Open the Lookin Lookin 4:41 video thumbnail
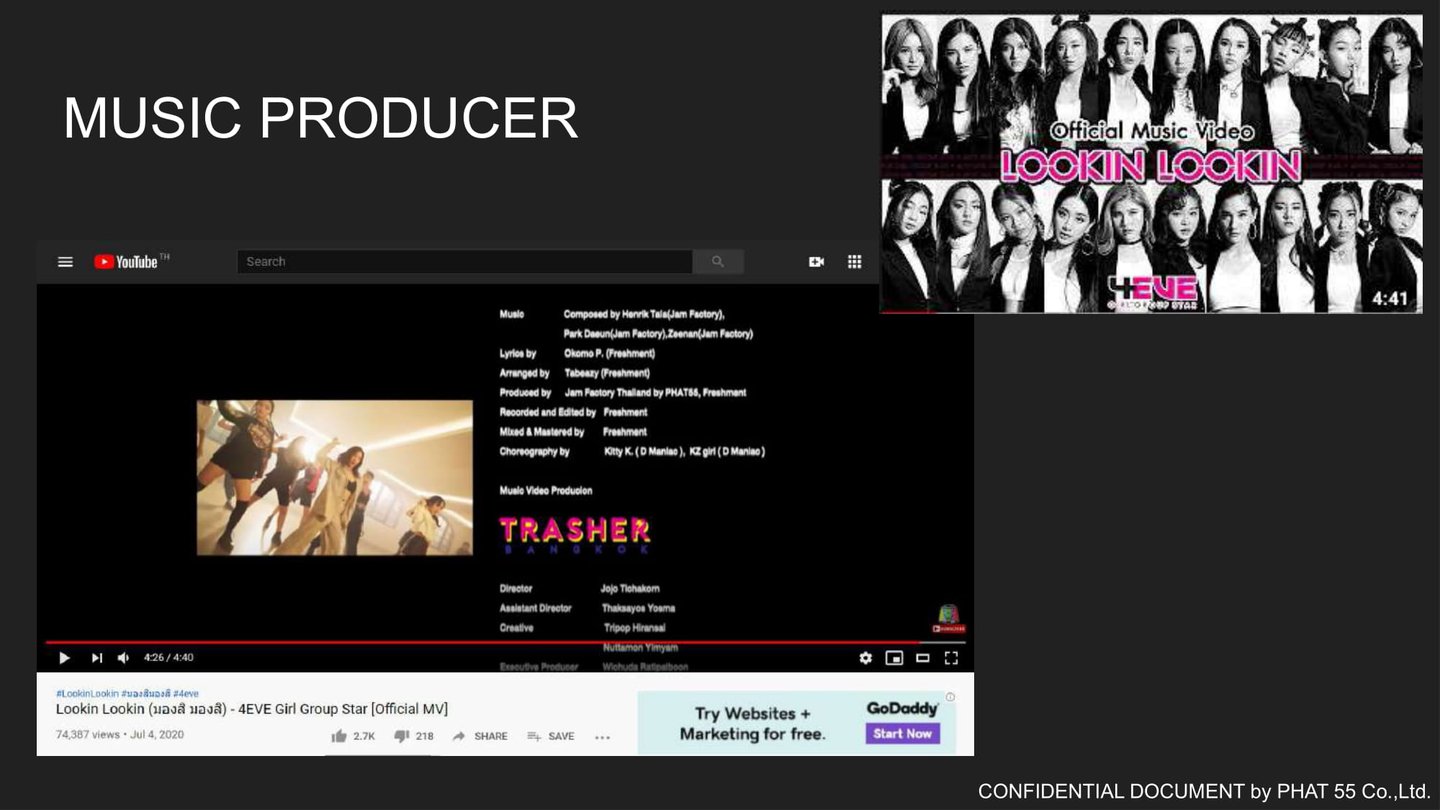 1151,163
